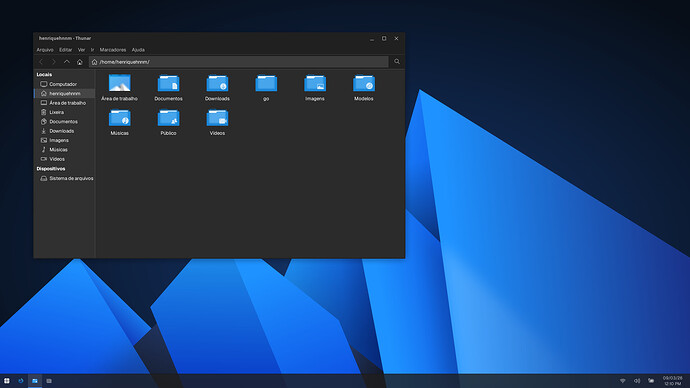Open the Arquivo menu
The image size is (690, 388).
click(x=45, y=50)
